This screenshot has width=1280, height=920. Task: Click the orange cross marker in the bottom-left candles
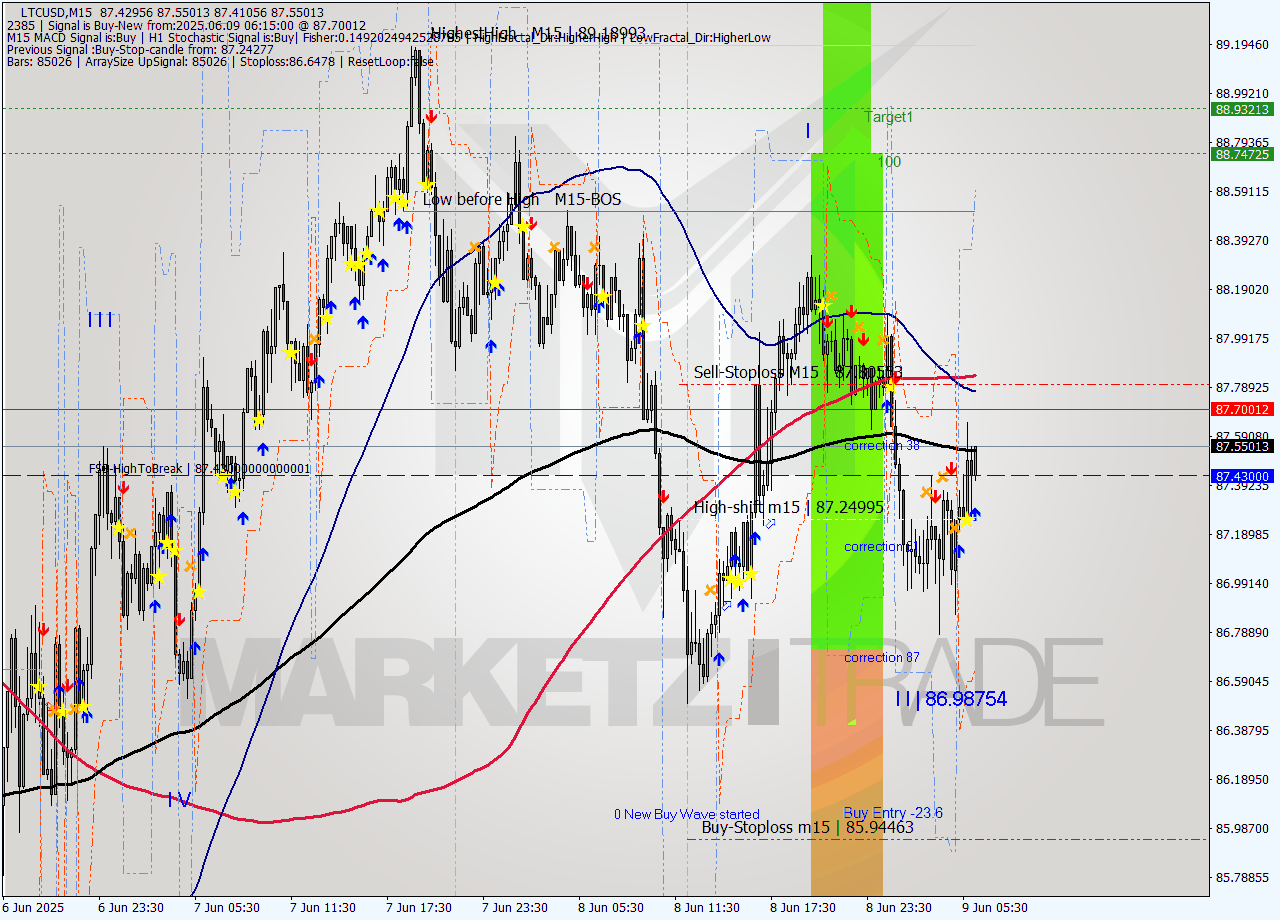pos(55,710)
